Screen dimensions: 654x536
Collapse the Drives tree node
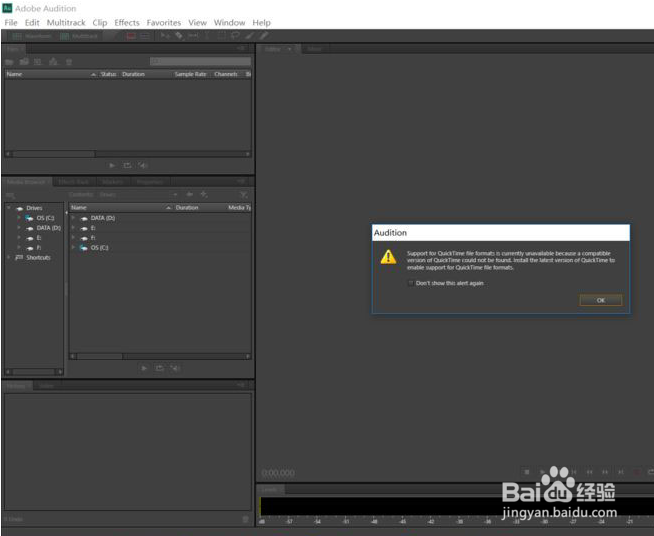click(9, 208)
